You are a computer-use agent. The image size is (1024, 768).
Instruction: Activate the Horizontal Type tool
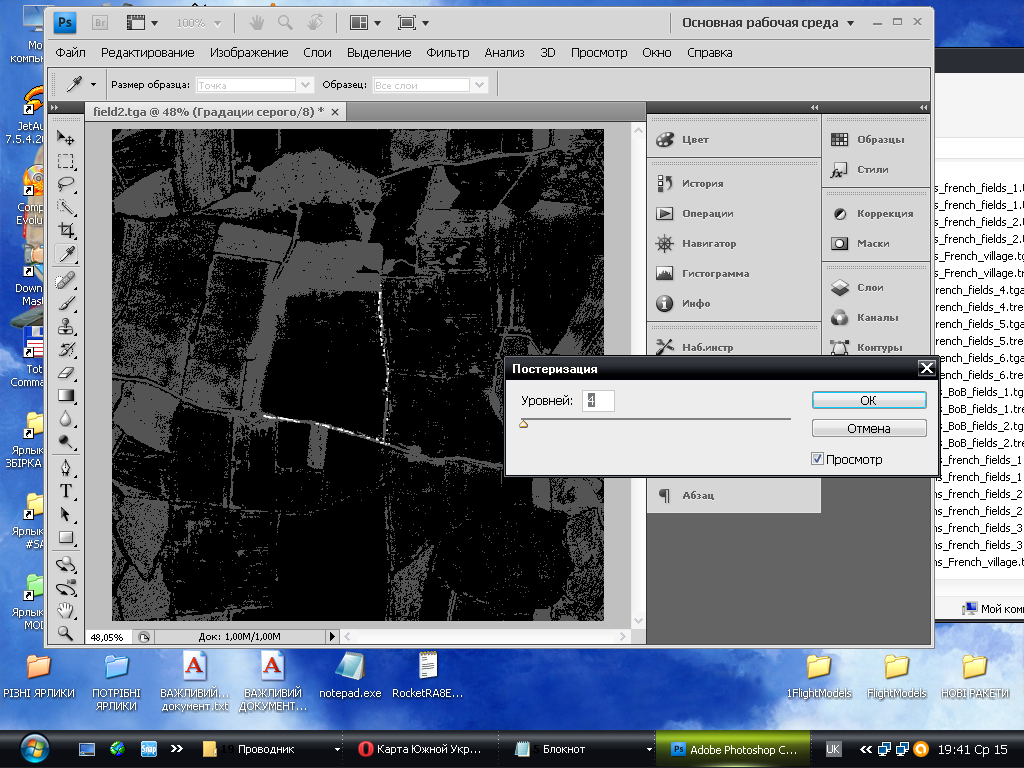click(x=66, y=490)
